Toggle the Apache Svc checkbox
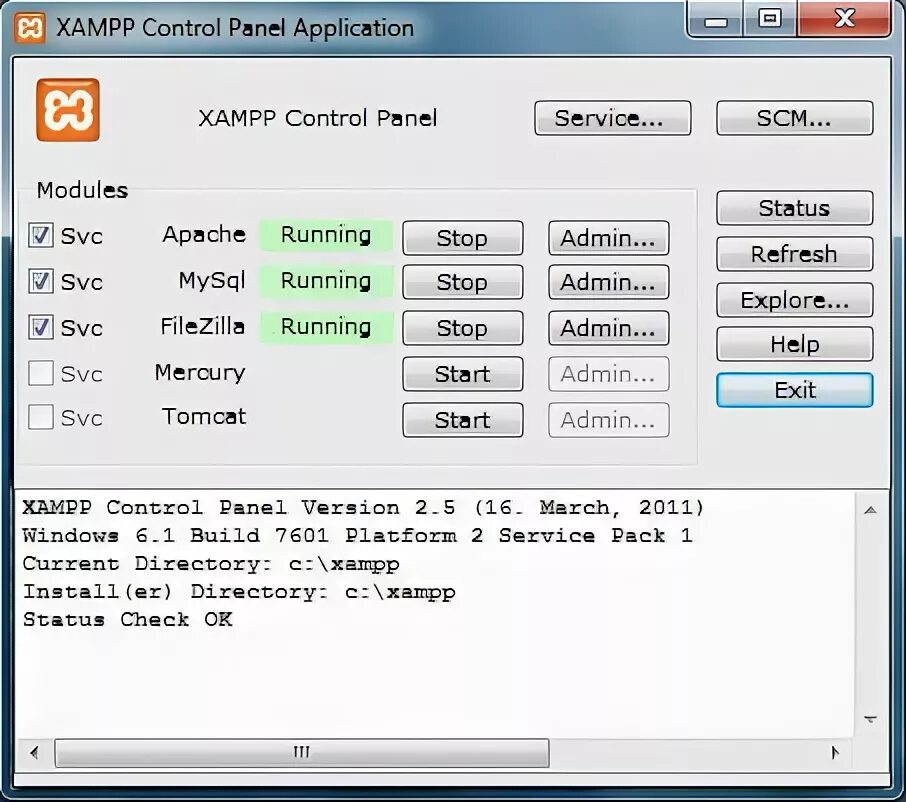 [x=41, y=236]
